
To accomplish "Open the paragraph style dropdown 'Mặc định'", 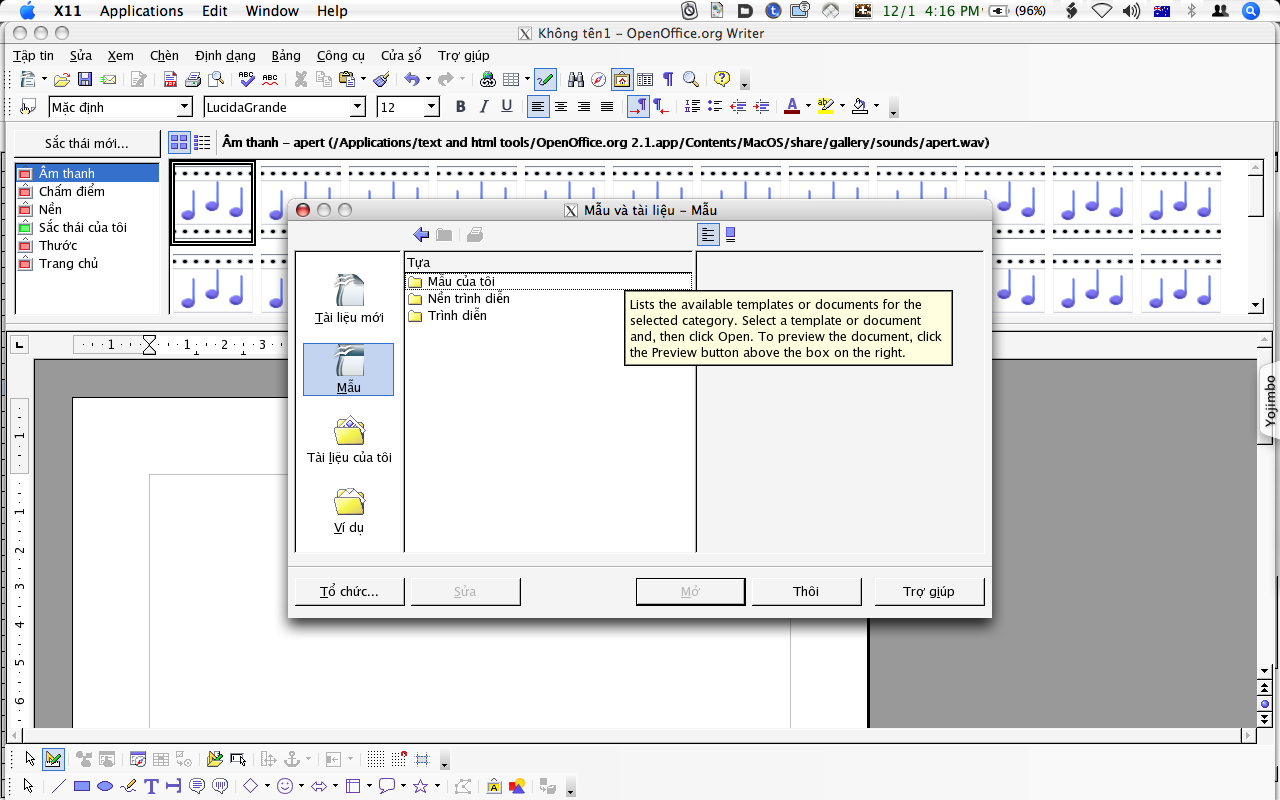I will pyautogui.click(x=184, y=107).
